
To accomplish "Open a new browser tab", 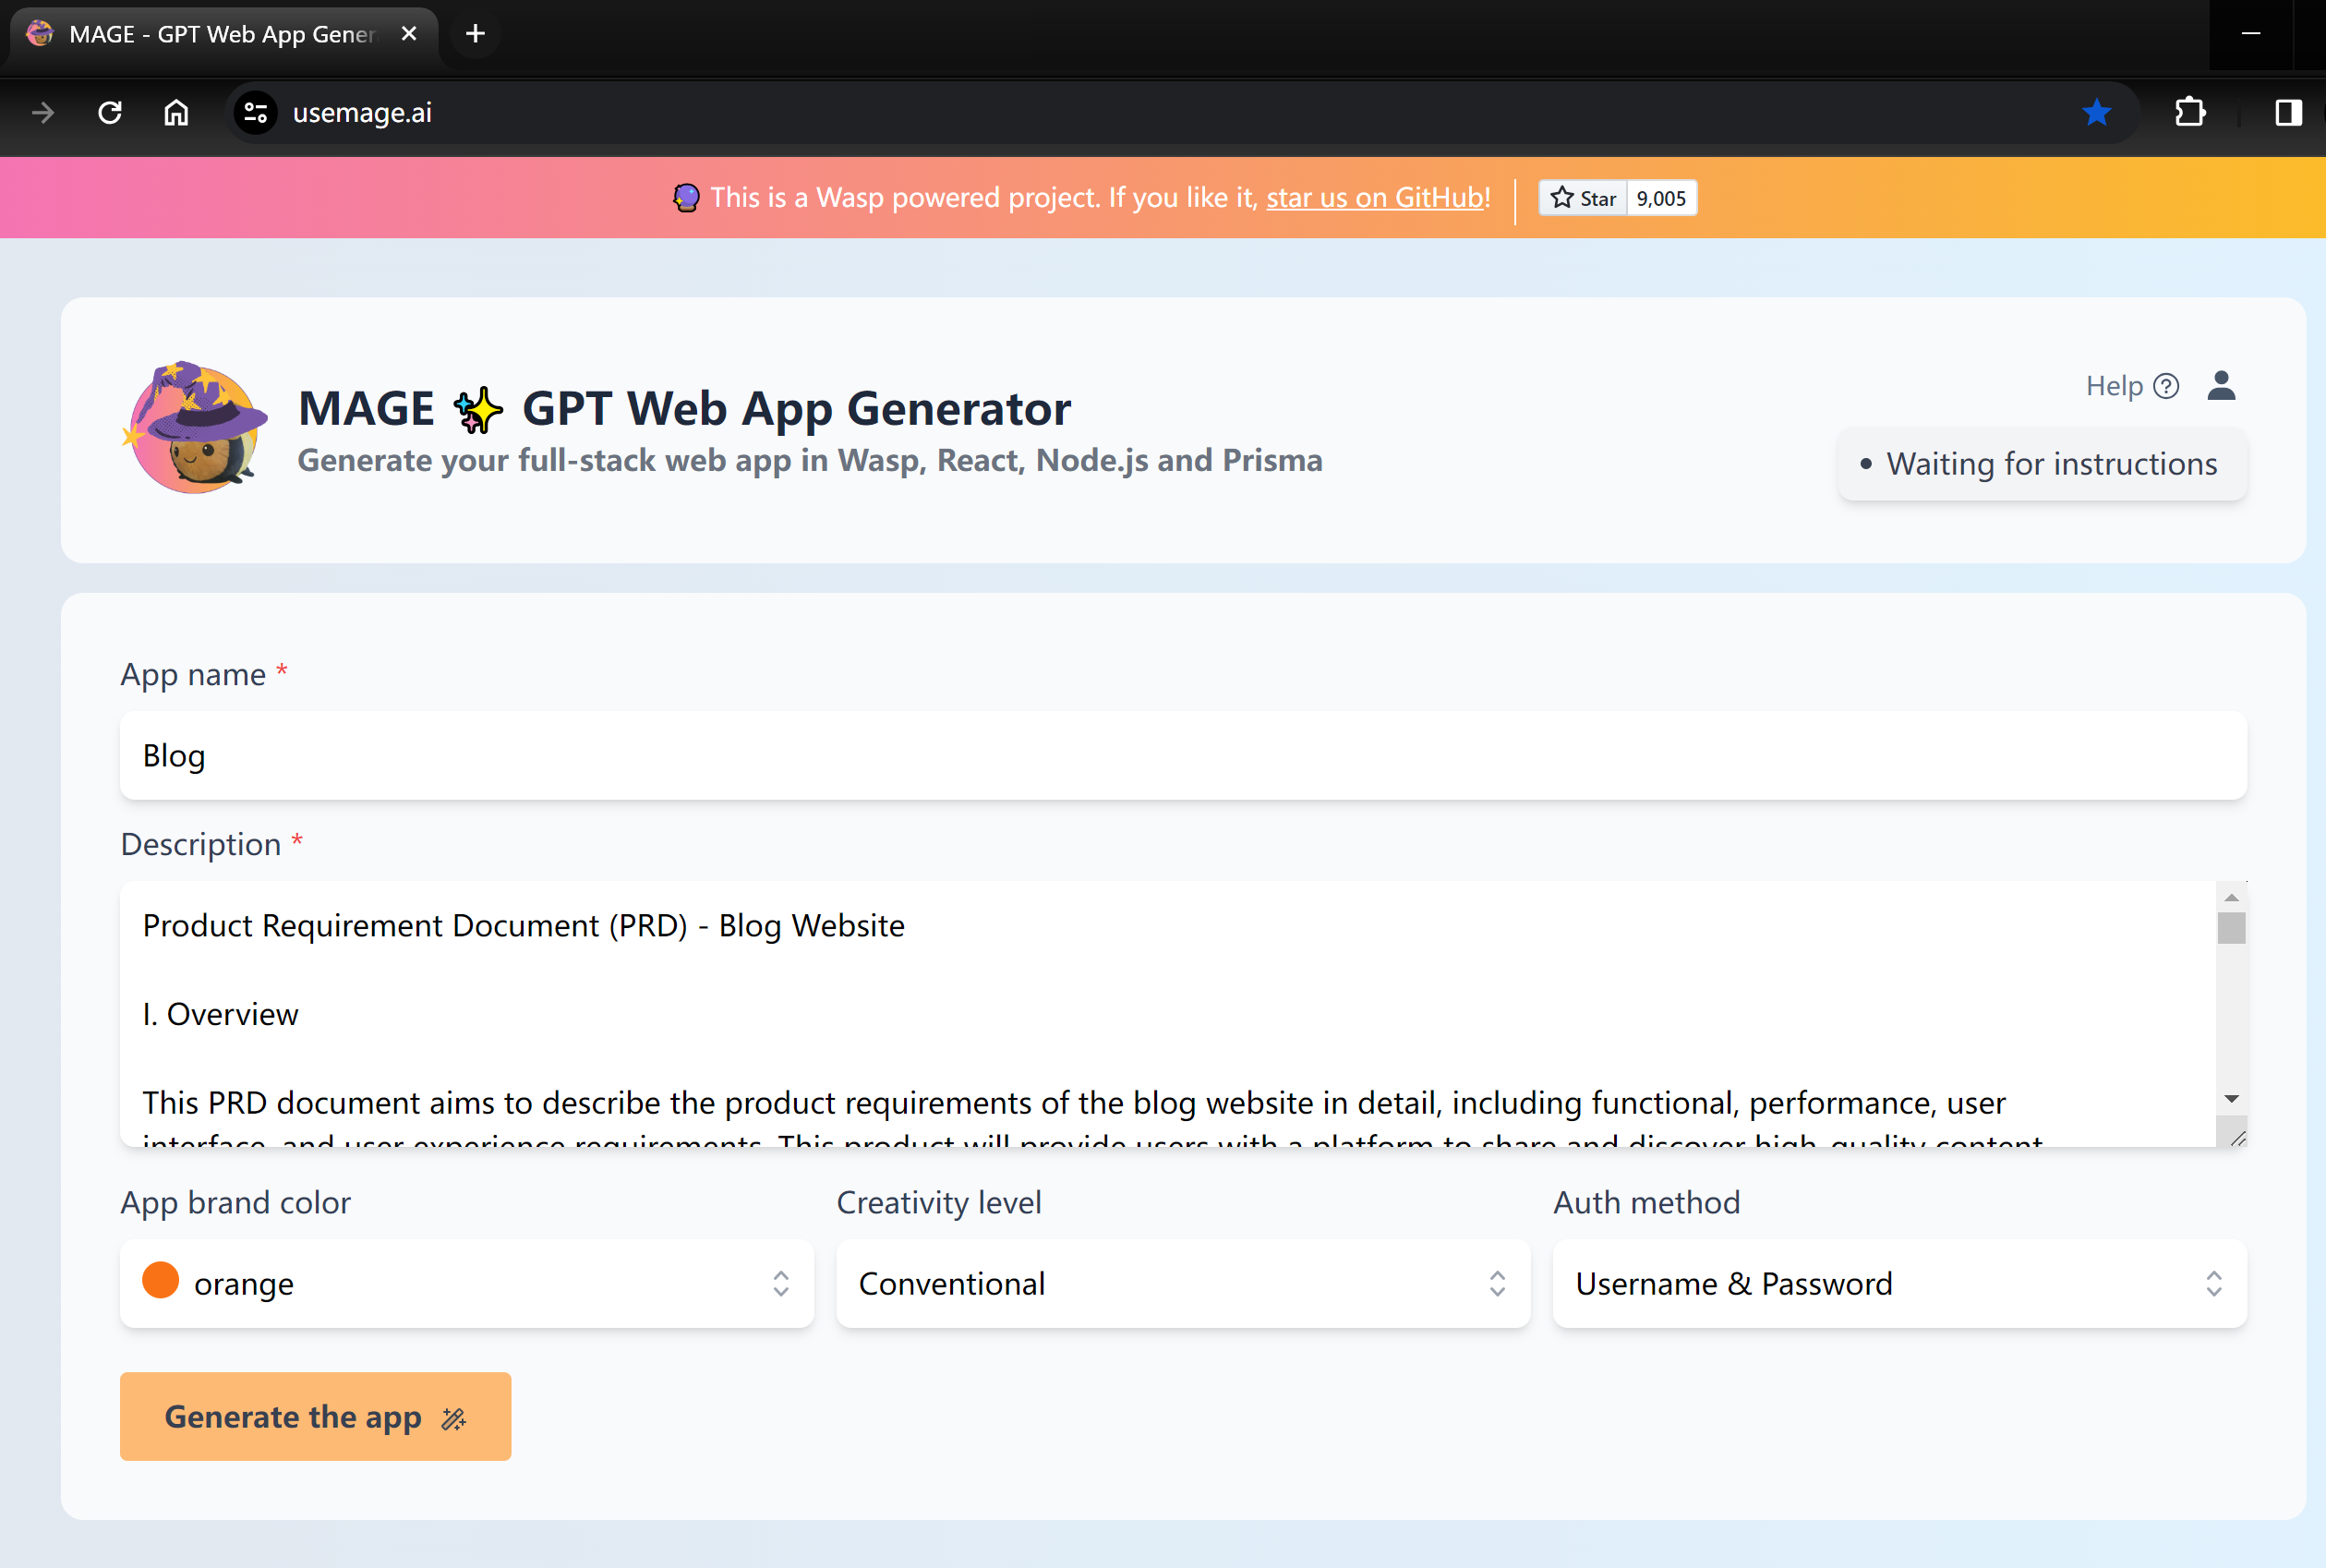I will [x=476, y=34].
